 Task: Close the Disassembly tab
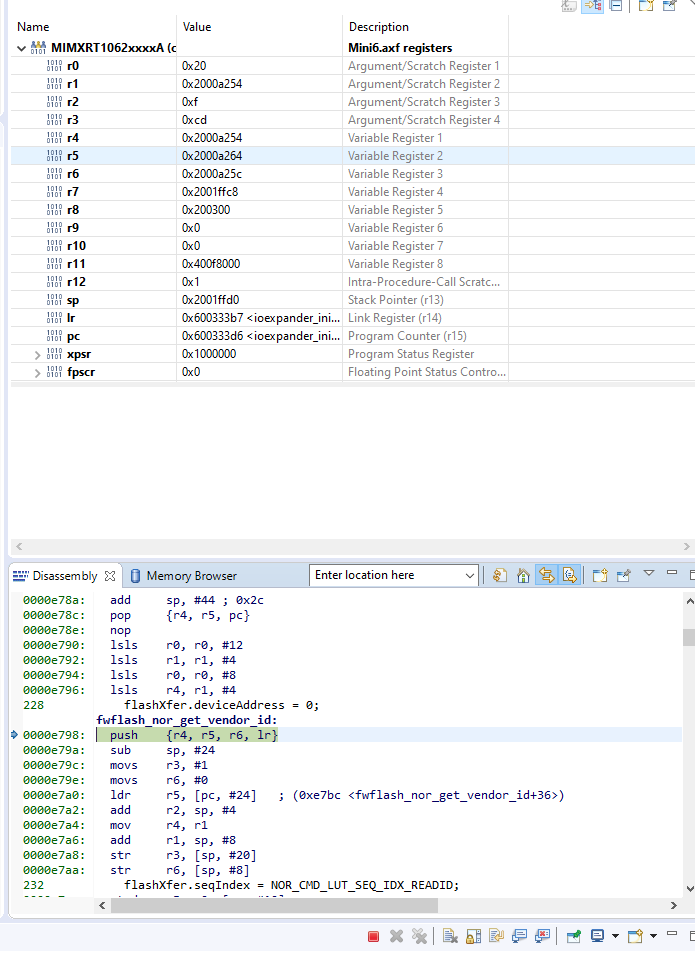coord(110,576)
